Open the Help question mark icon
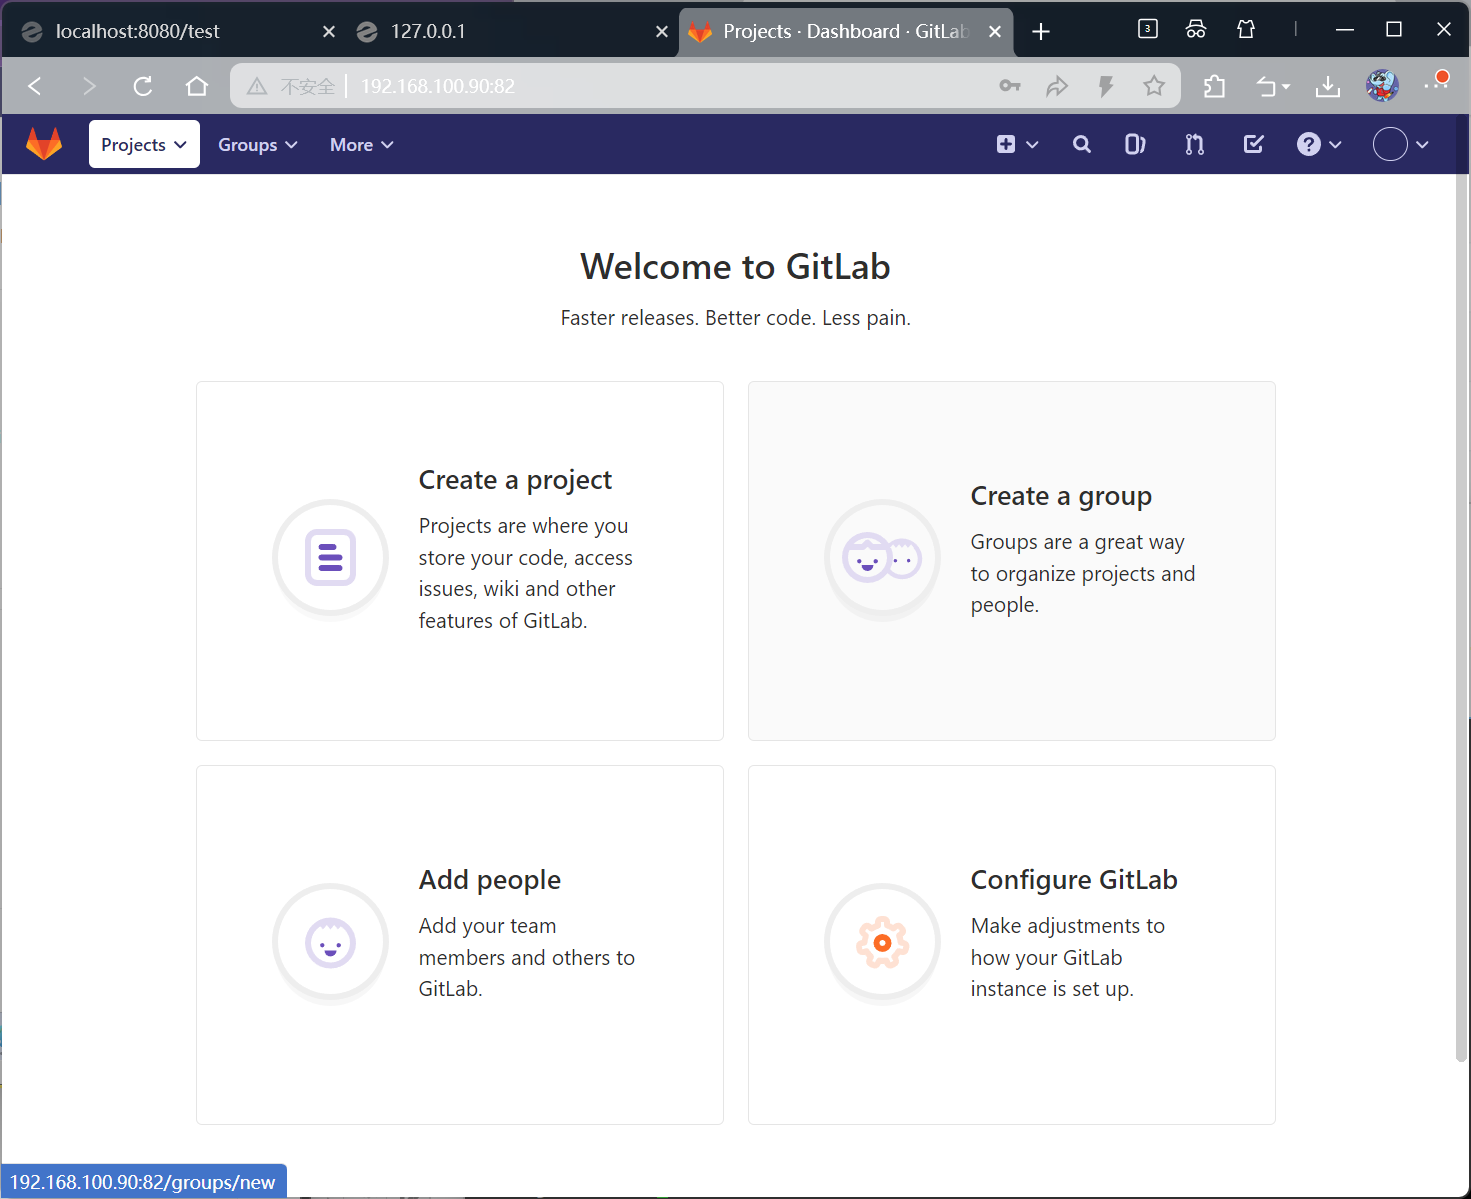The height and width of the screenshot is (1199, 1471). (x=1308, y=144)
